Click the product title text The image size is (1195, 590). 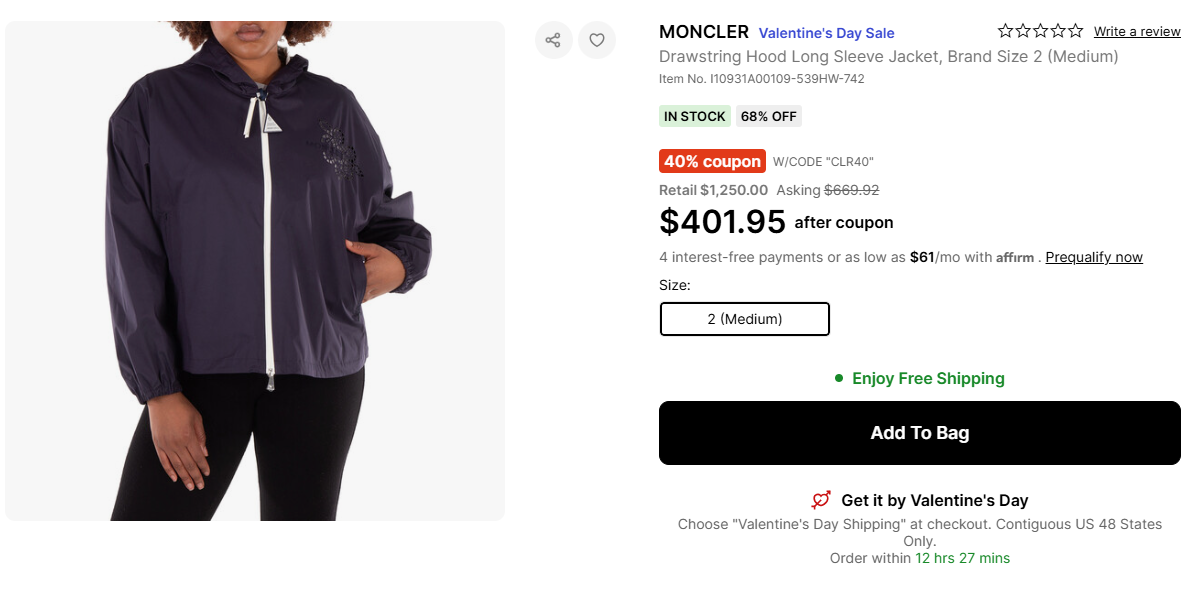888,57
